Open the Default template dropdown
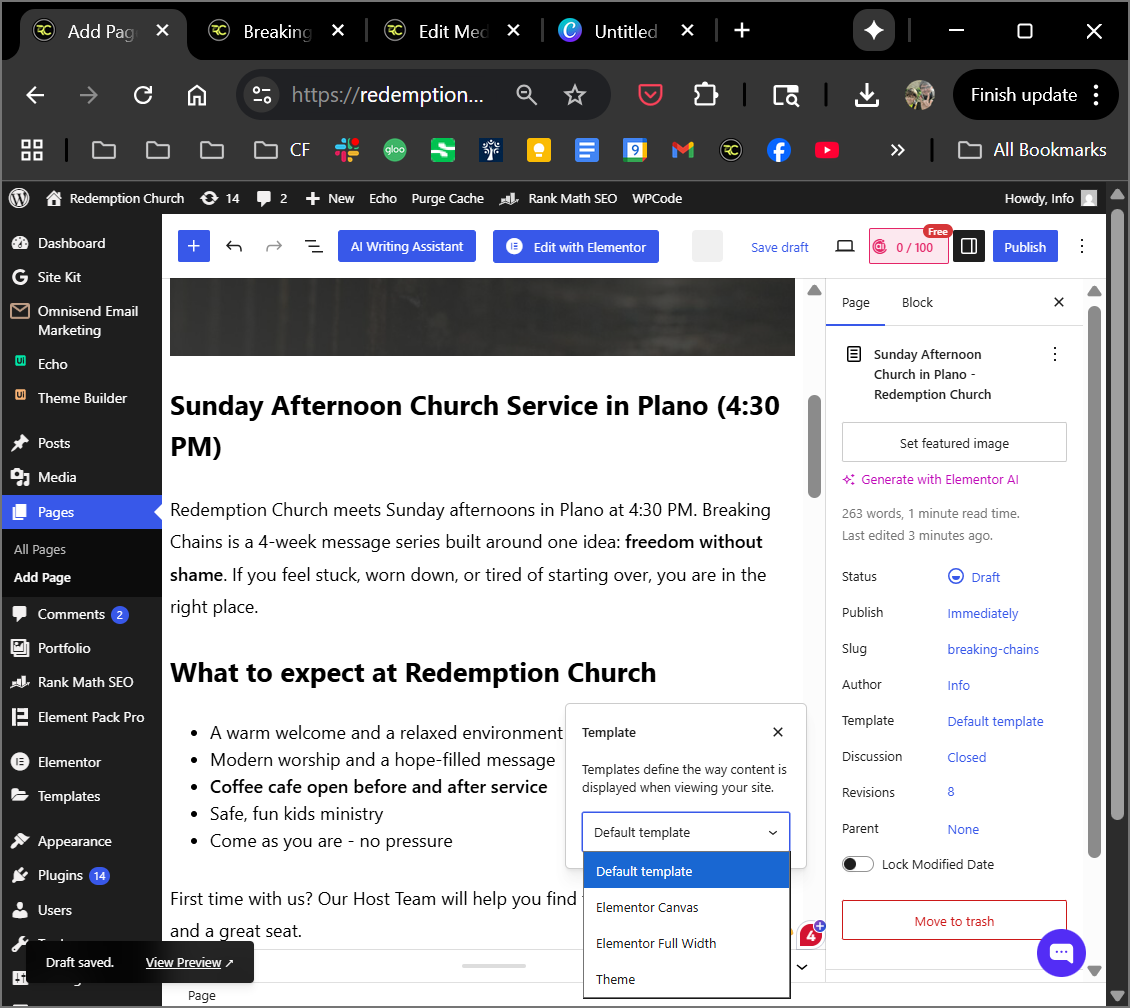Image resolution: width=1130 pixels, height=1008 pixels. [686, 832]
